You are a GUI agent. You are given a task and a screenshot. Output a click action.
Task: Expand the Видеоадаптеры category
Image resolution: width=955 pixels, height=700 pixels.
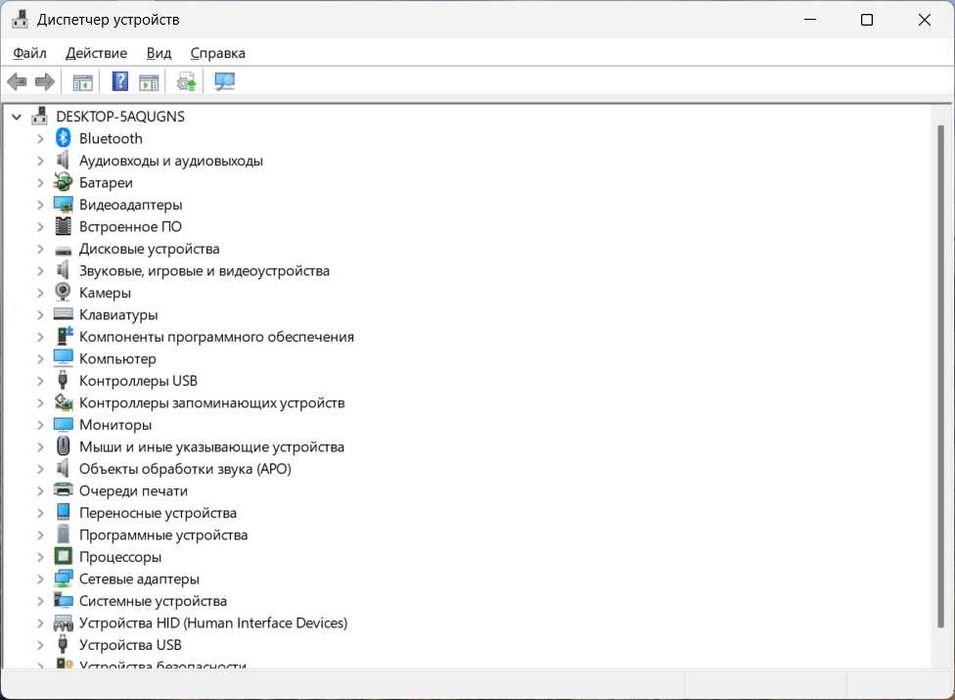[40, 205]
